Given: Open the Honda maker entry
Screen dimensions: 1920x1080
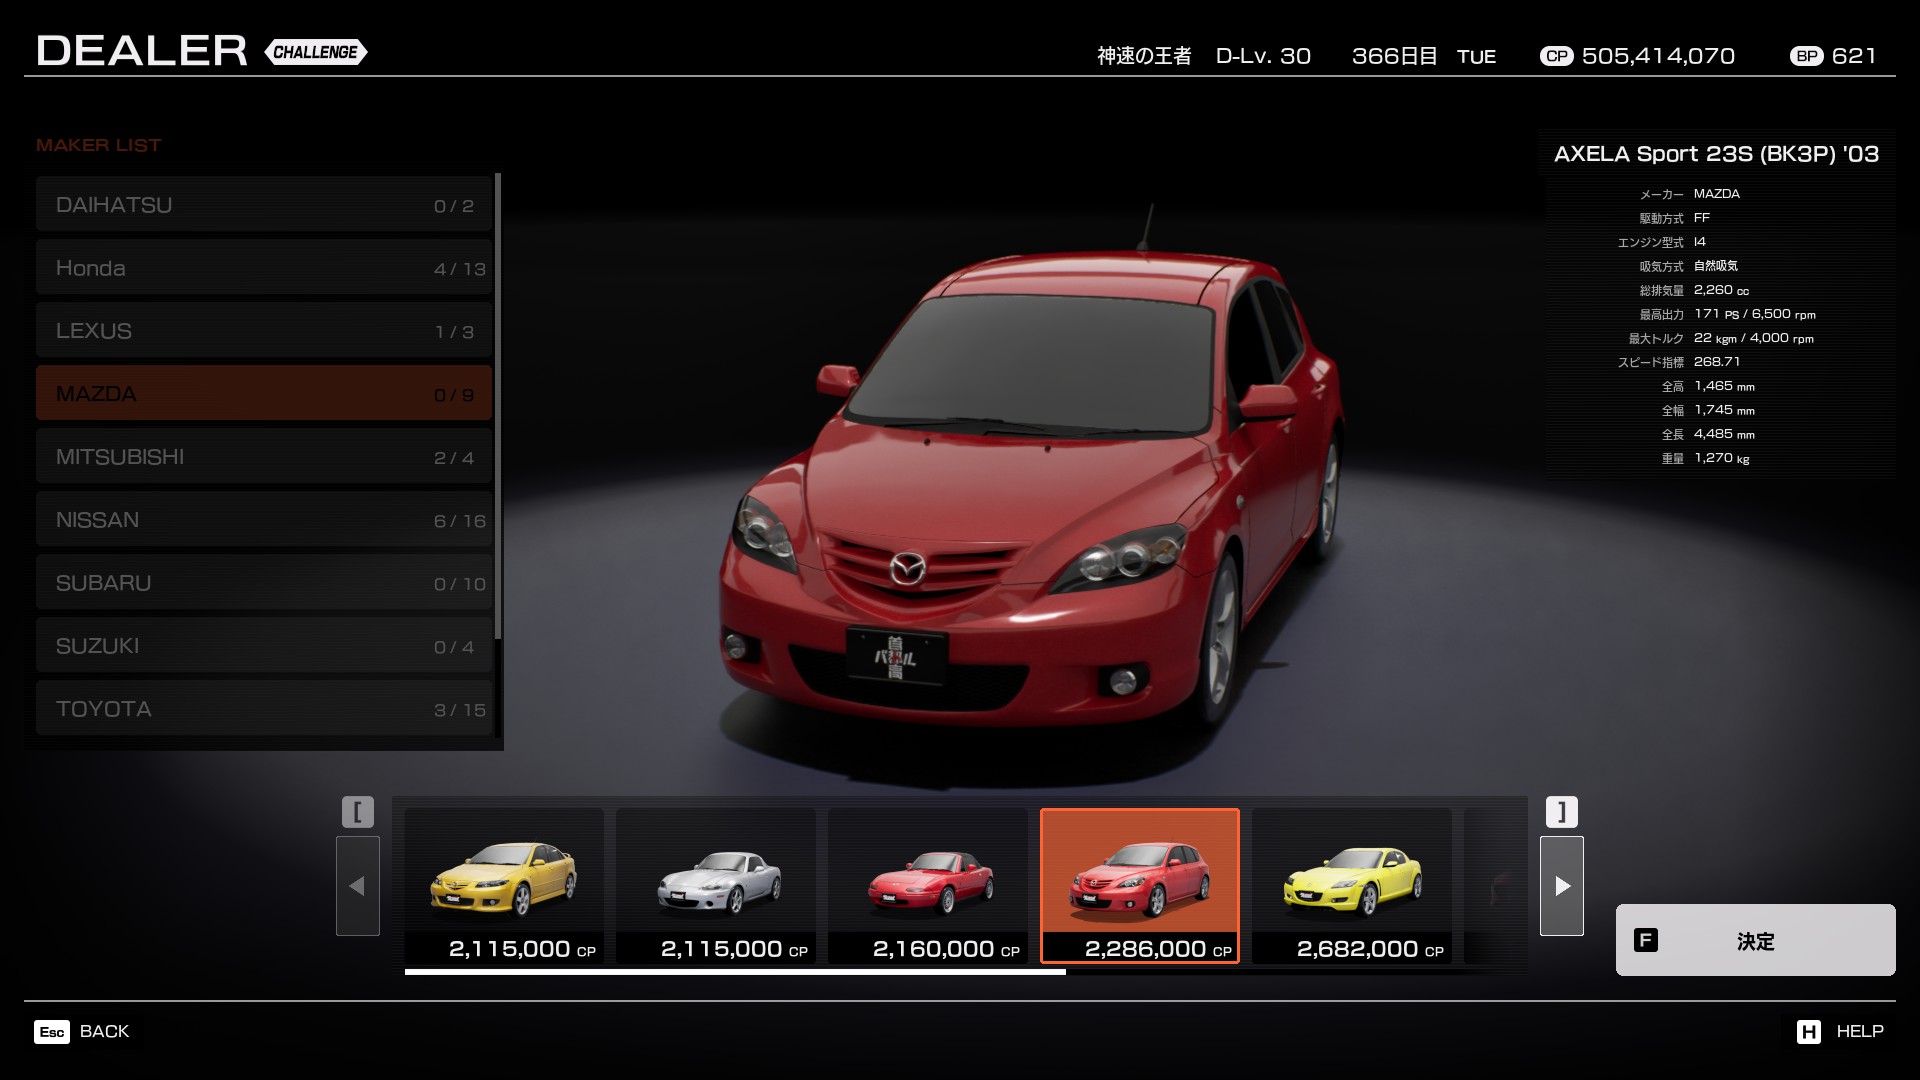Looking at the screenshot, I should [264, 268].
